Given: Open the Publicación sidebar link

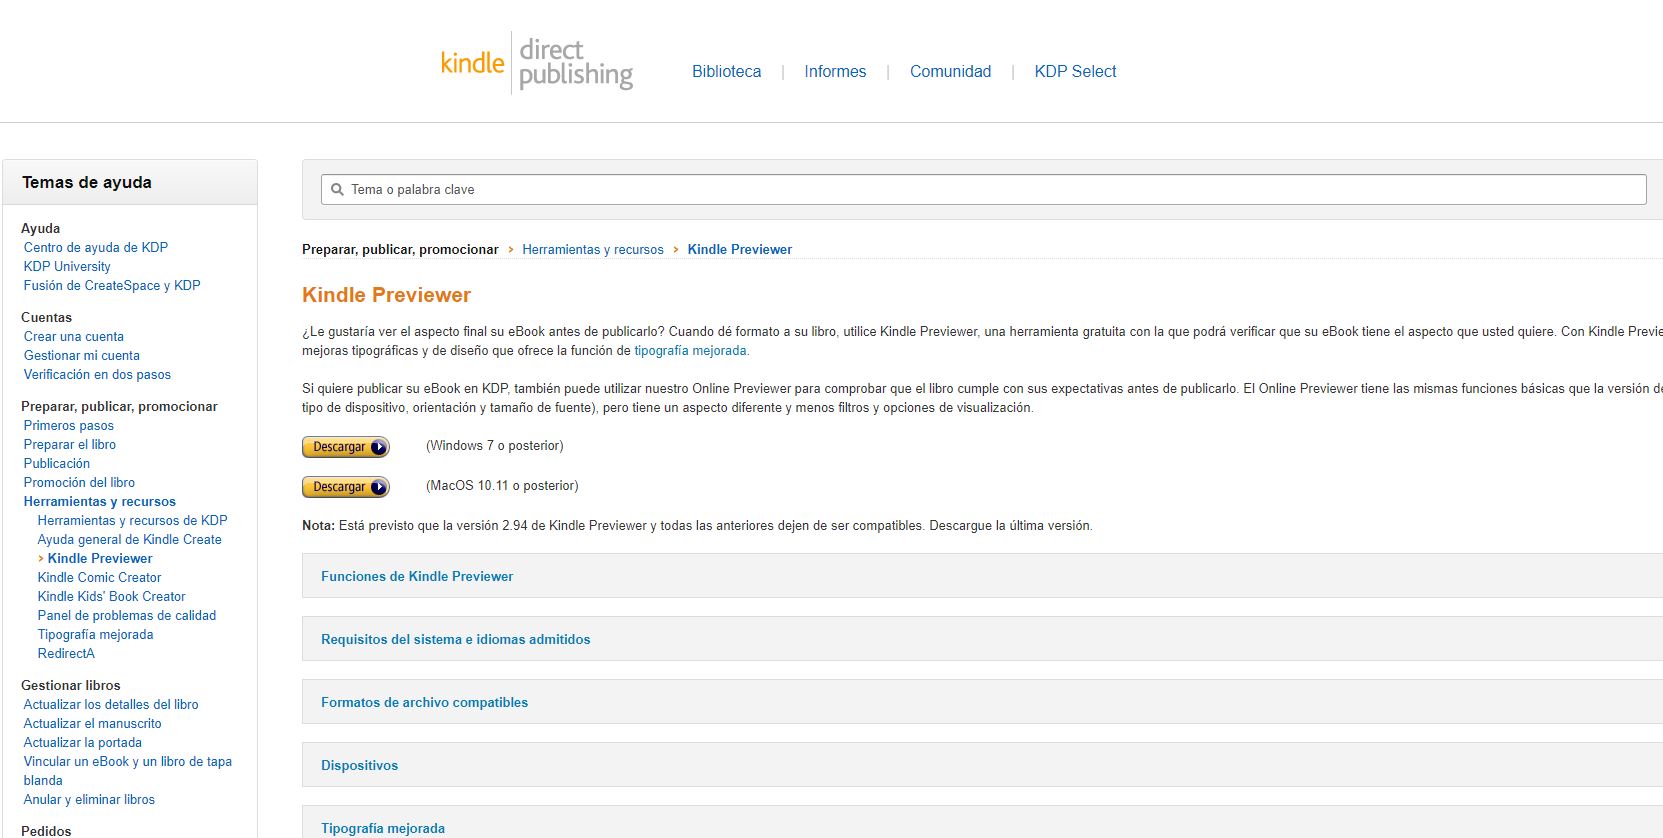Looking at the screenshot, I should (57, 463).
